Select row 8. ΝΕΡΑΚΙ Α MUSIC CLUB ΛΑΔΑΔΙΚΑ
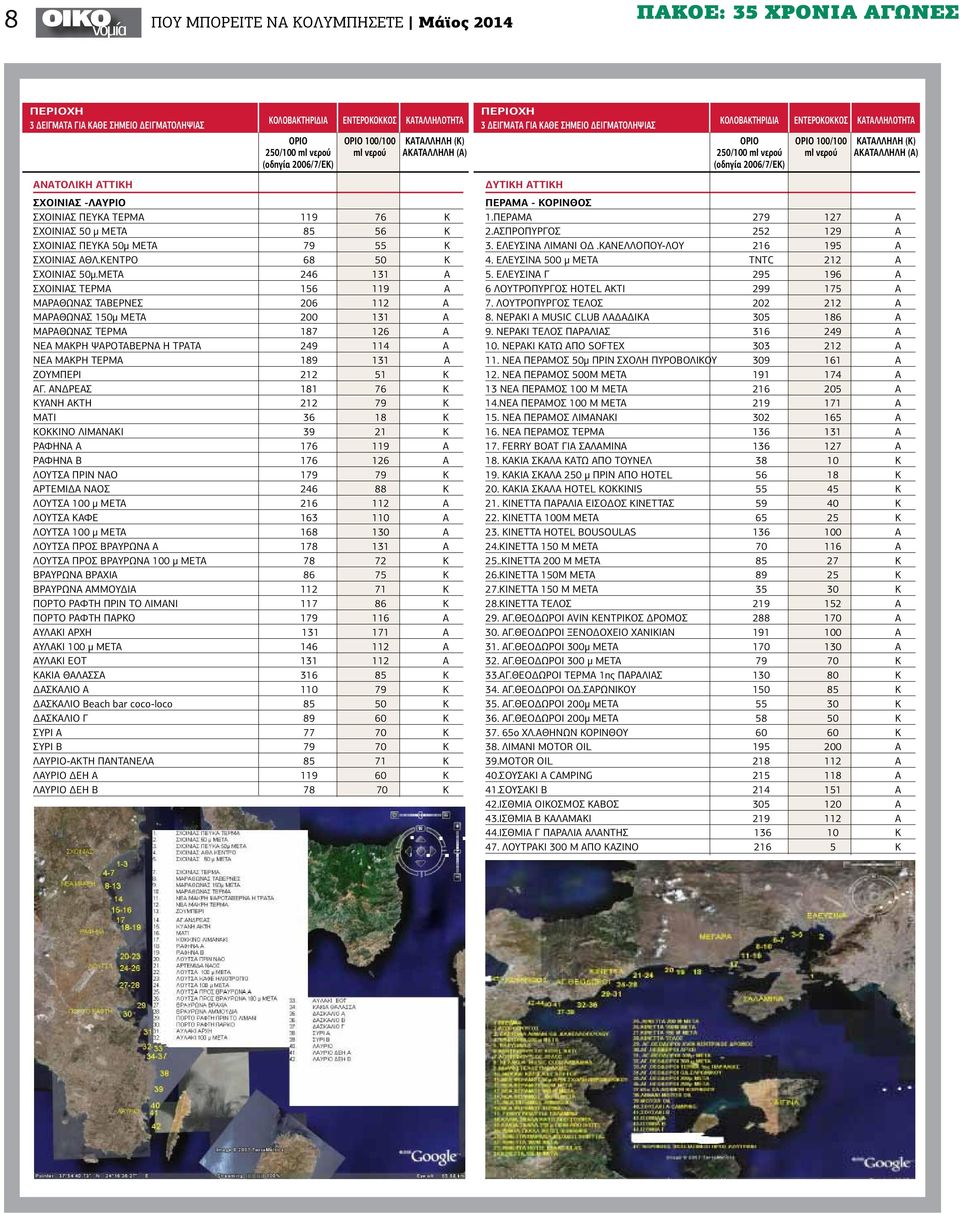 tap(698, 317)
